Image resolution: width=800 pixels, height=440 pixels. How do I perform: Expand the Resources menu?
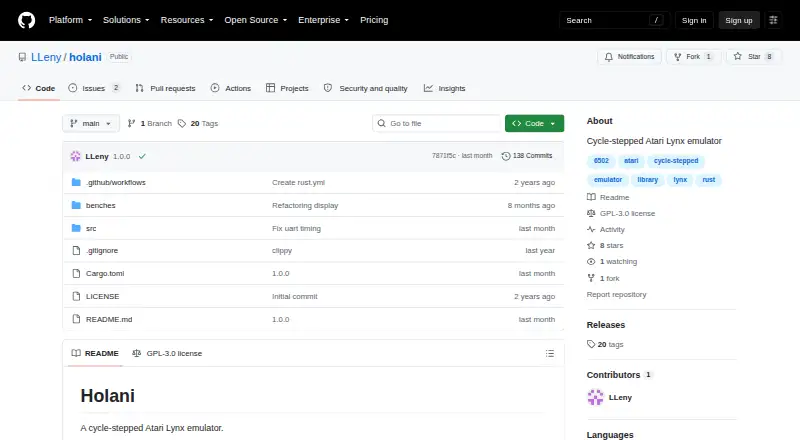tap(187, 20)
